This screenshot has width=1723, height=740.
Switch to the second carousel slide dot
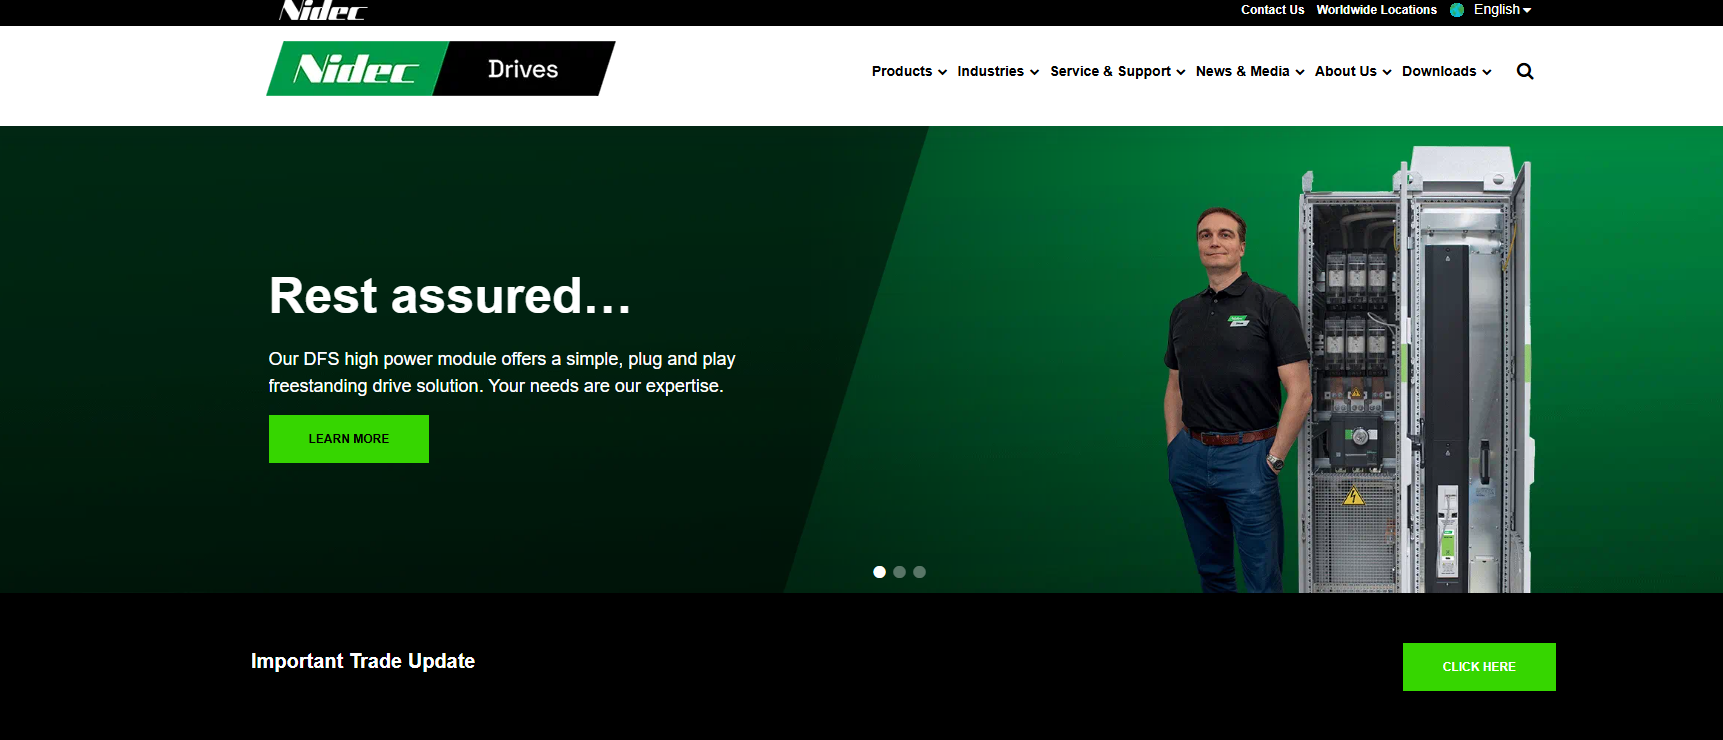click(899, 572)
